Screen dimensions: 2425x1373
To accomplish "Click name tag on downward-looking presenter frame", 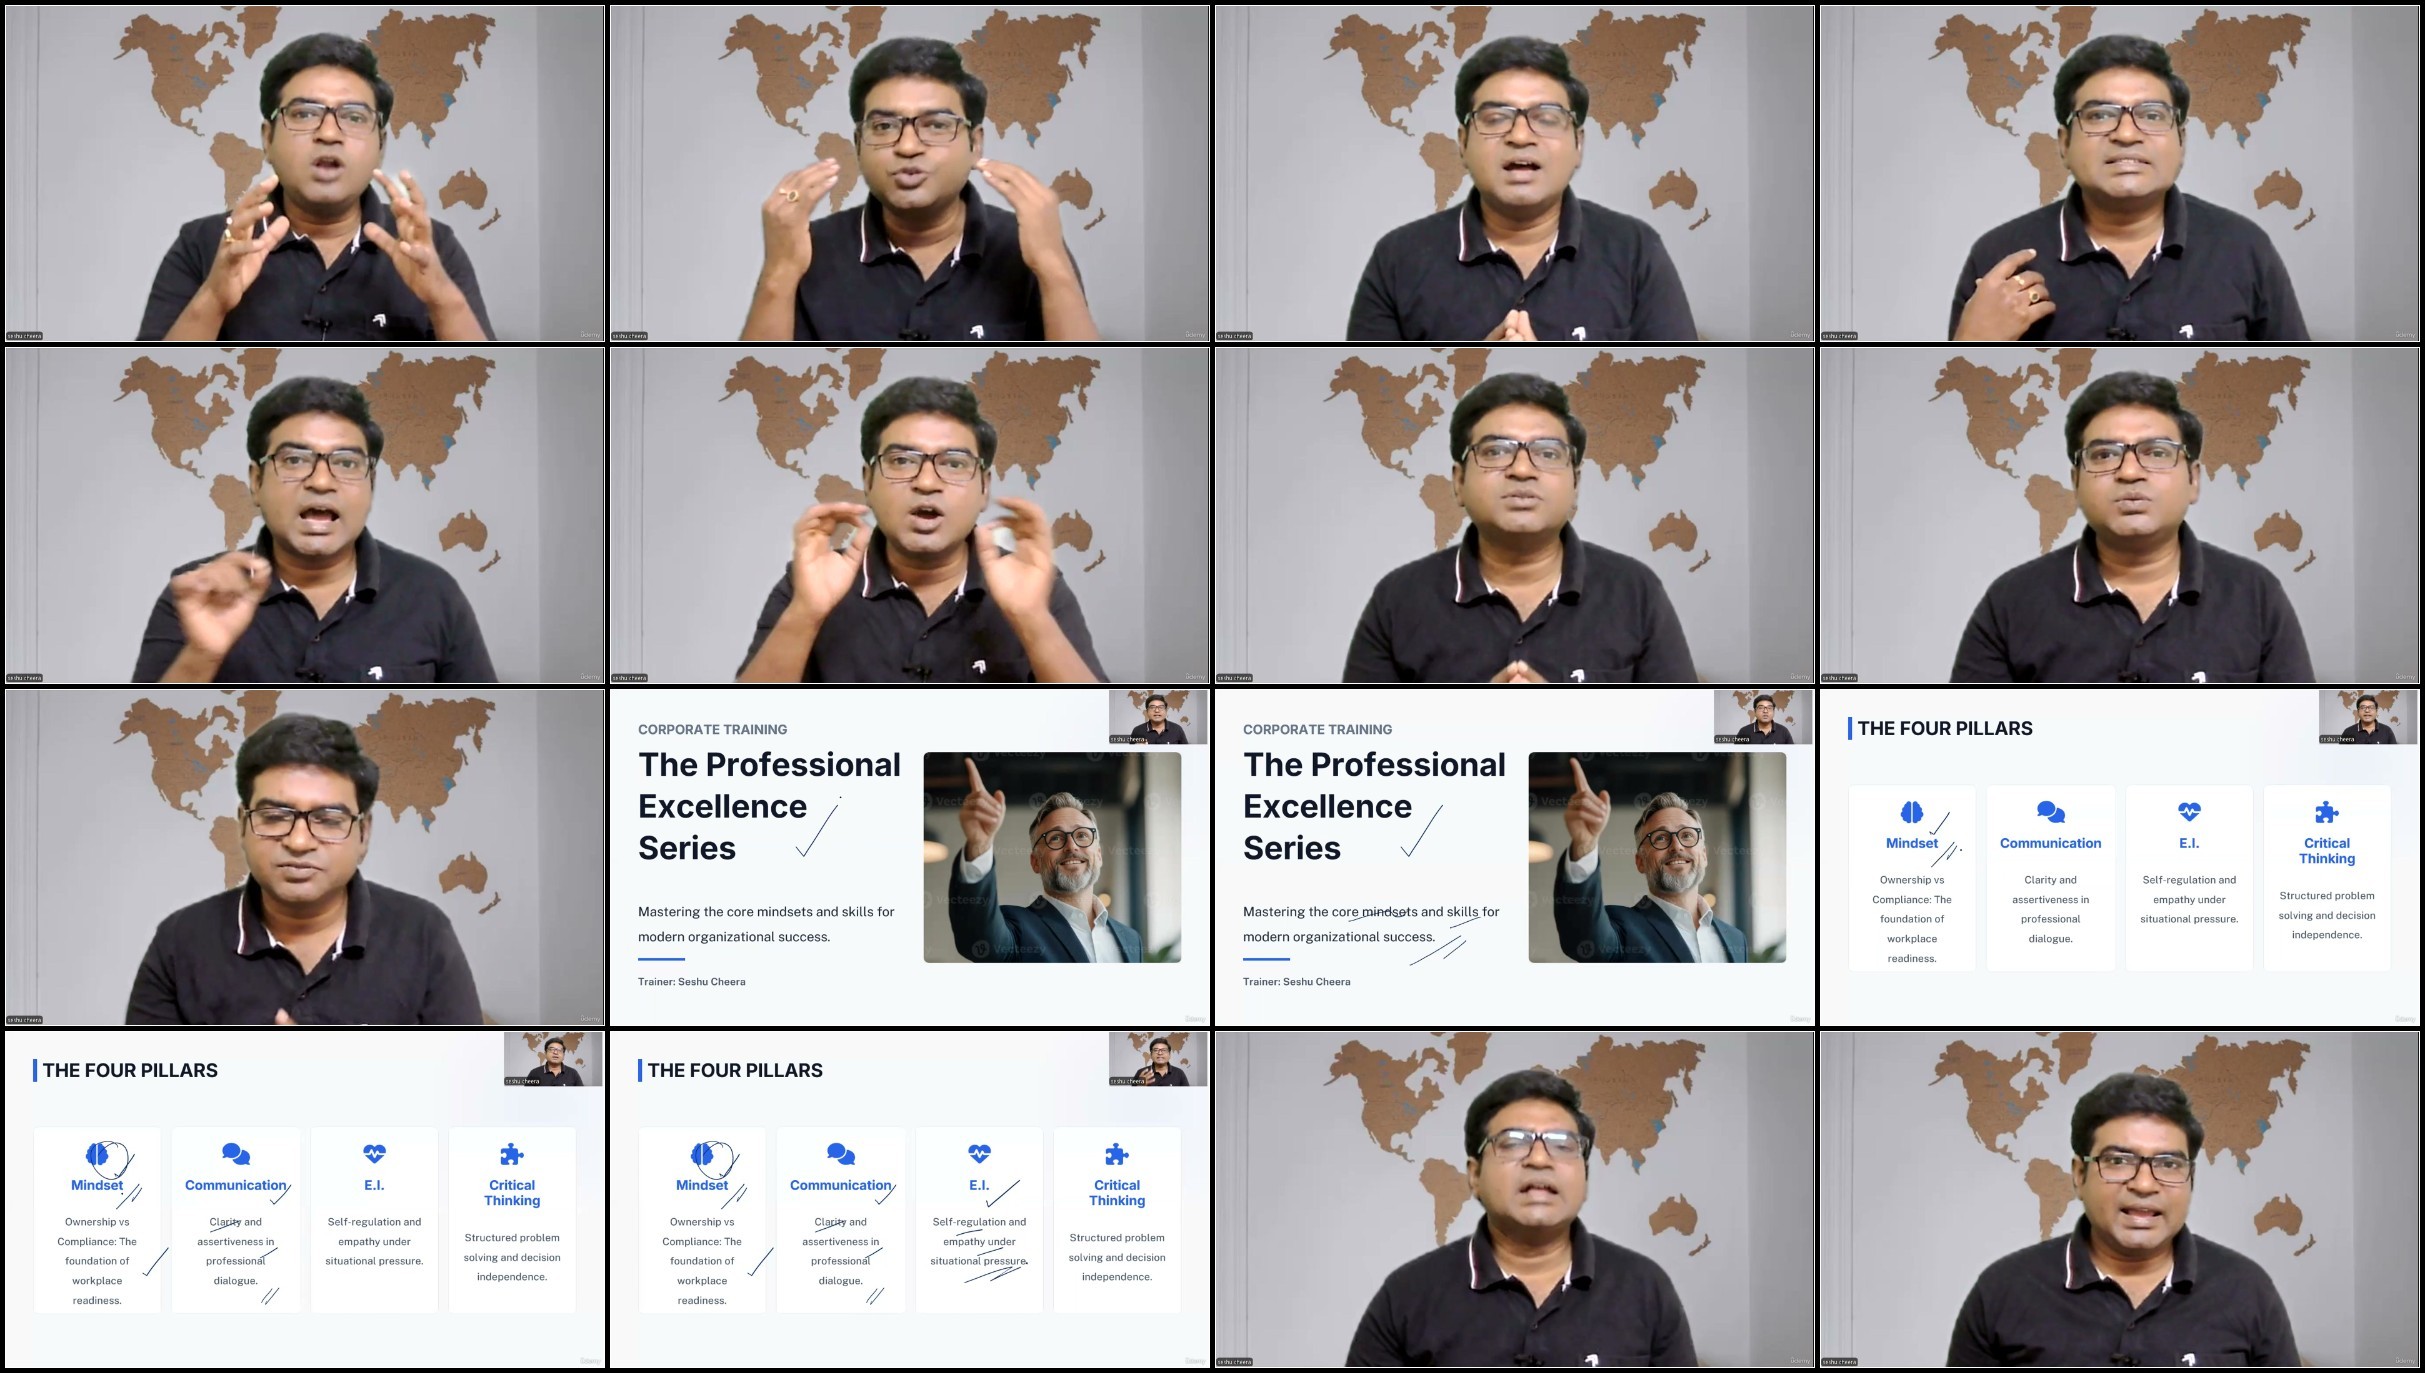I will pyautogui.click(x=24, y=1019).
